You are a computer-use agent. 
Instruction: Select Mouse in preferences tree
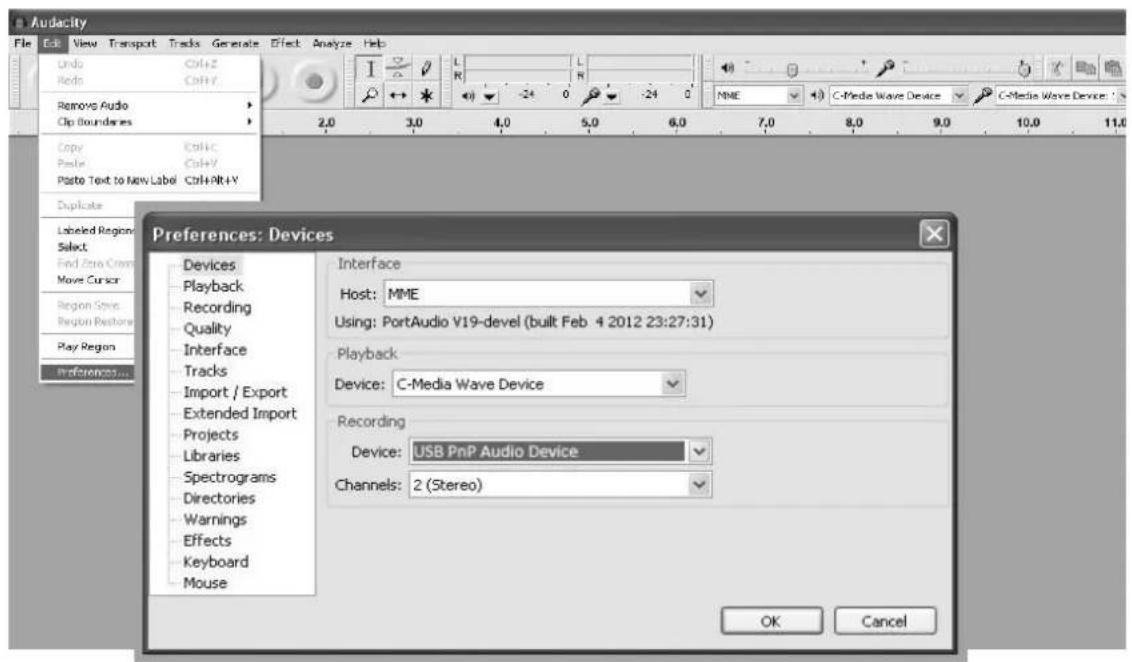[x=205, y=583]
